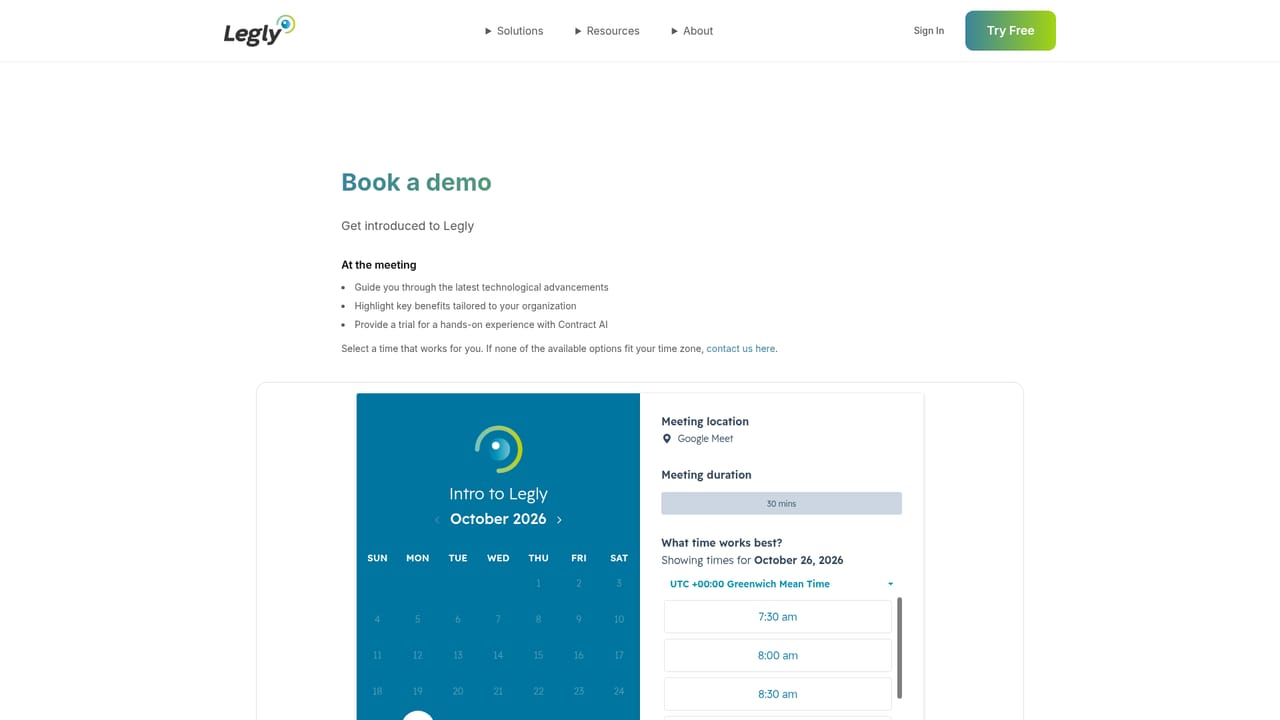
Task: Select October 8 on the calendar
Action: pyautogui.click(x=538, y=619)
